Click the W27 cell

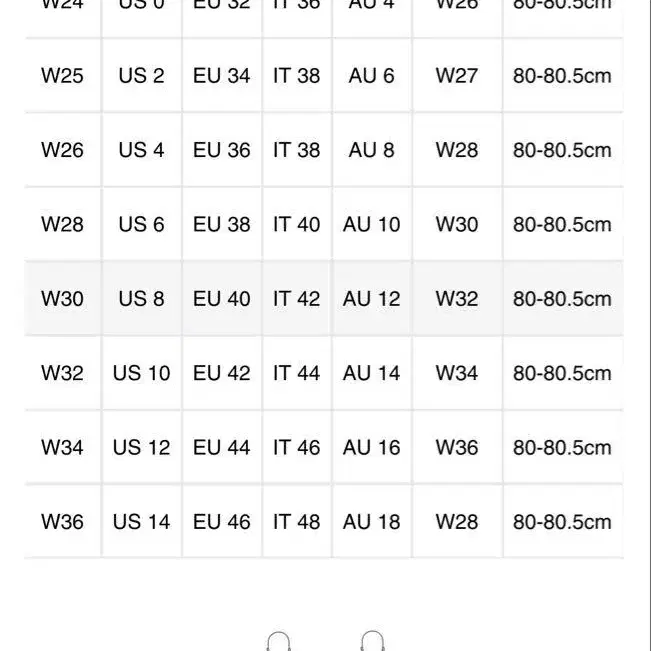point(457,76)
